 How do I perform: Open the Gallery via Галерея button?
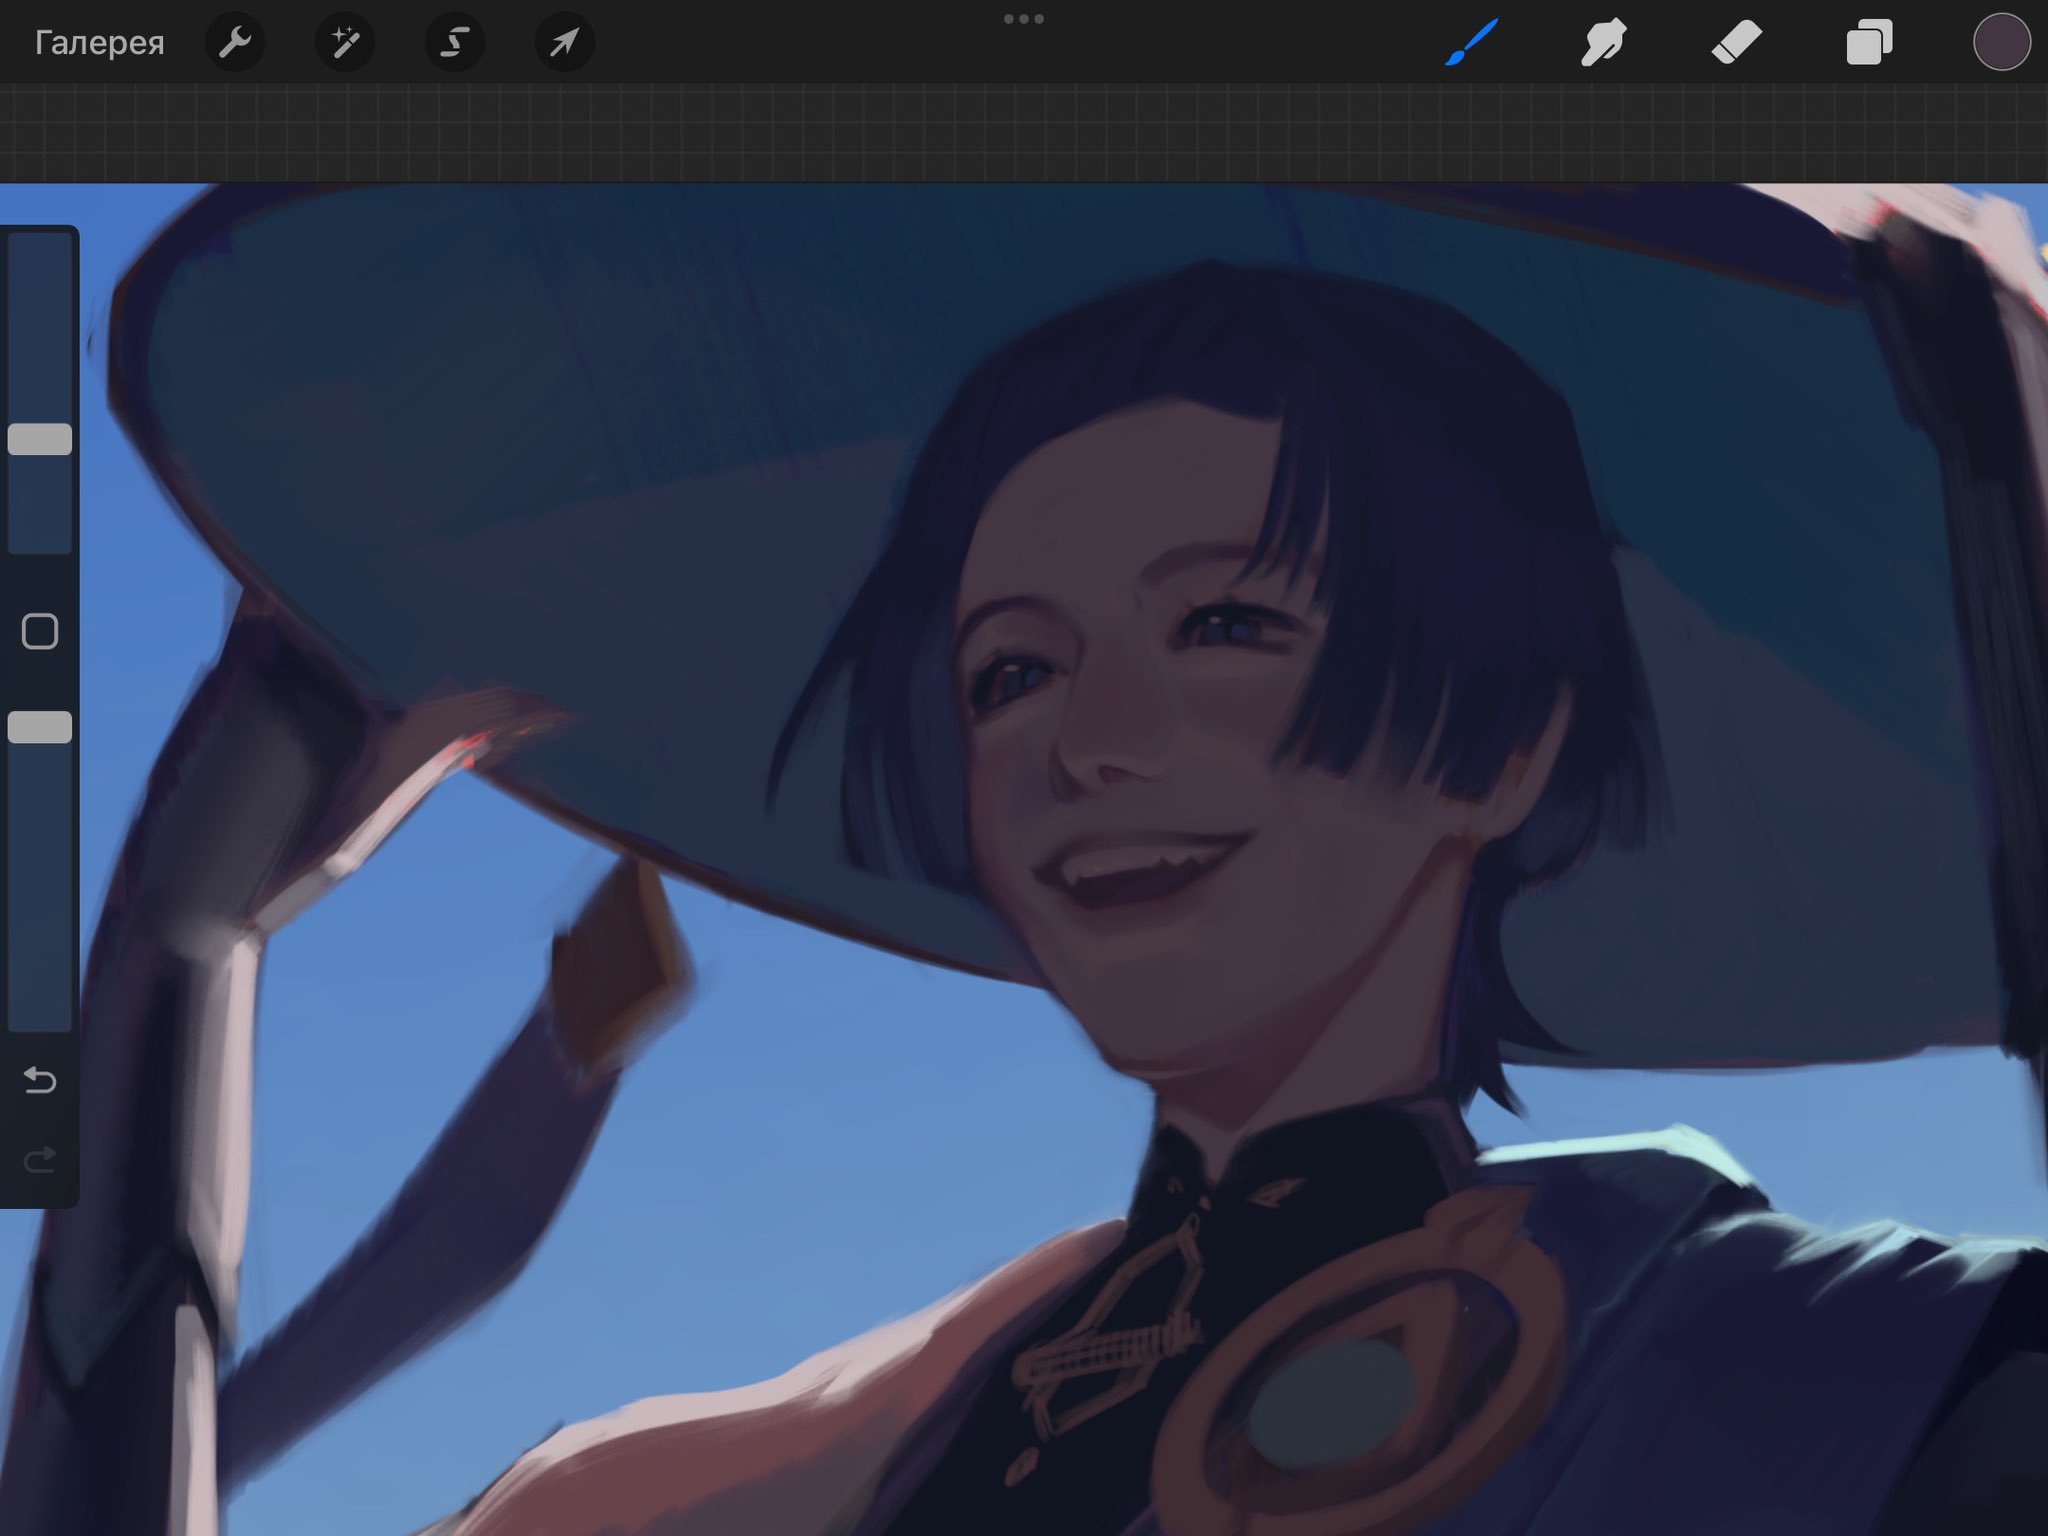coord(99,43)
